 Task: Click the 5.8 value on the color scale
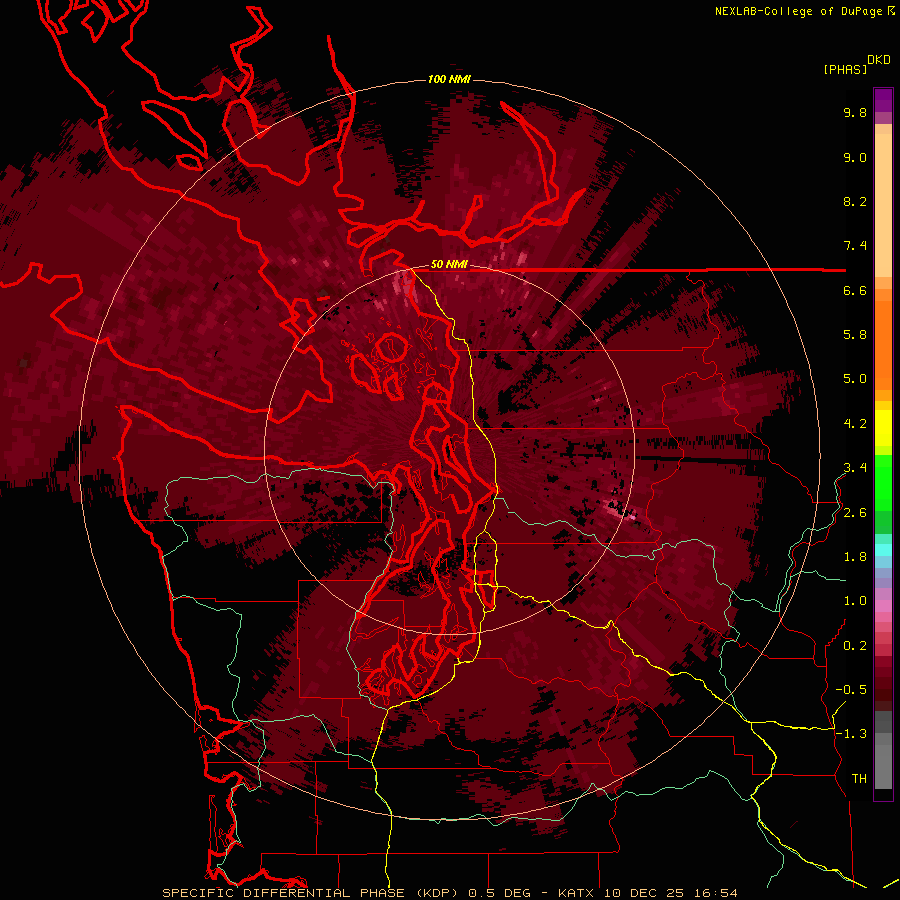(855, 335)
